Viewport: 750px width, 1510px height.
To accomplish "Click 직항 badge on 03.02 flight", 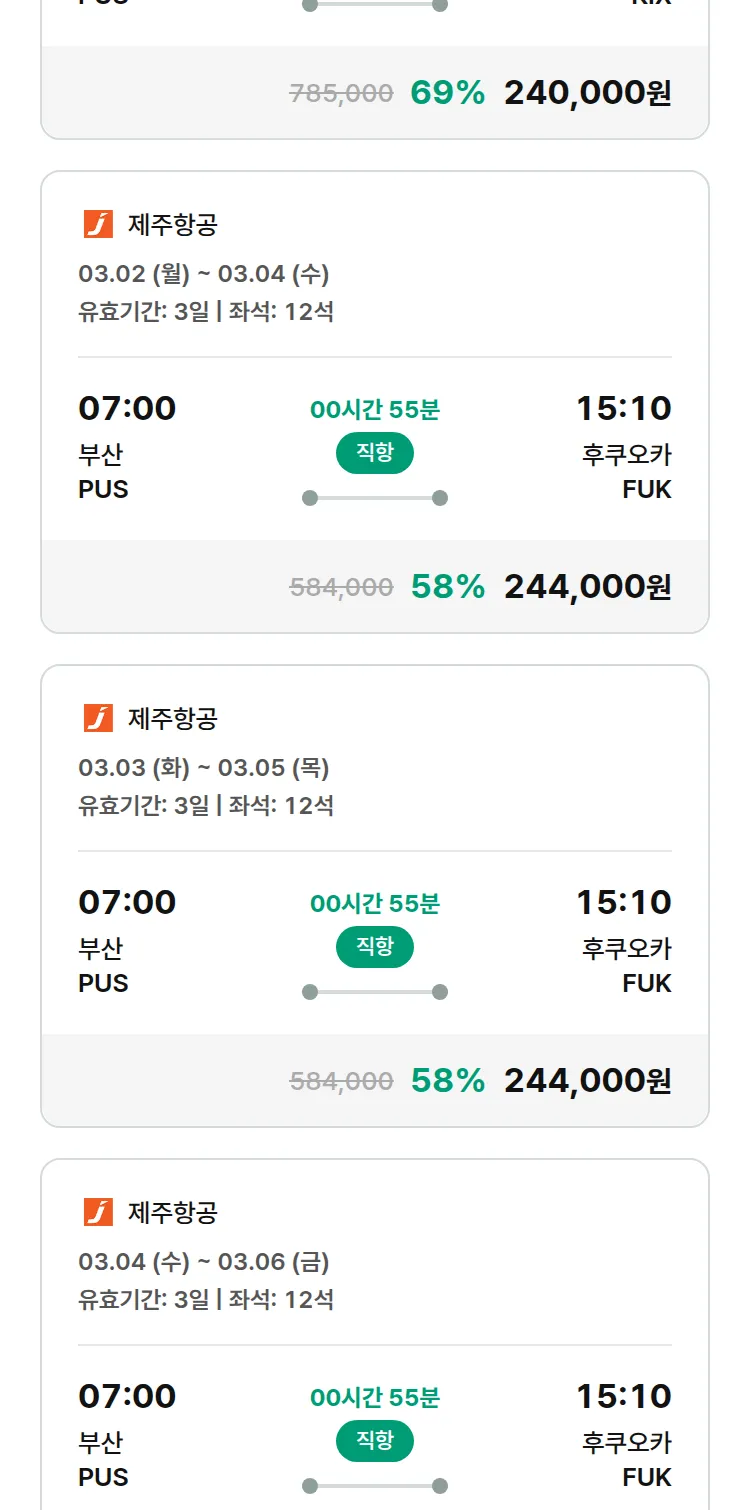I will pos(374,453).
